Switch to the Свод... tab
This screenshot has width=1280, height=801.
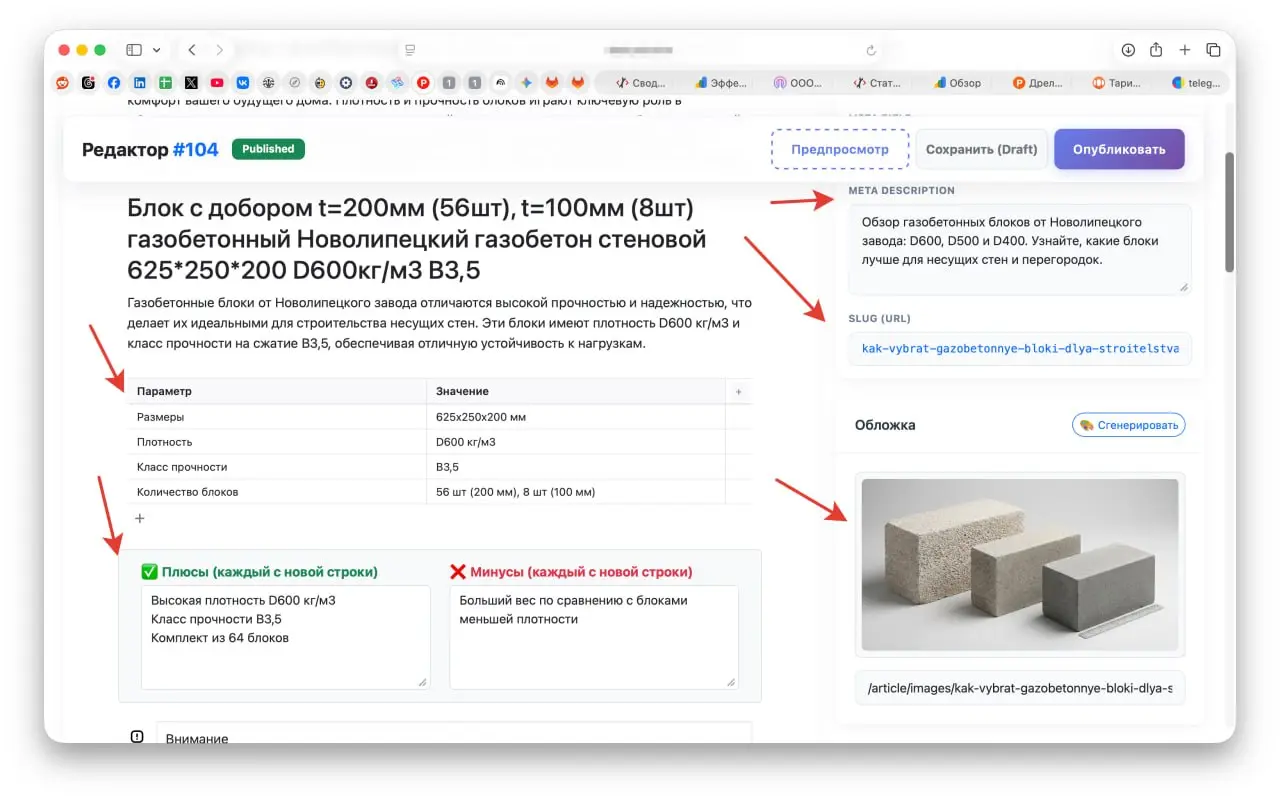pyautogui.click(x=641, y=83)
